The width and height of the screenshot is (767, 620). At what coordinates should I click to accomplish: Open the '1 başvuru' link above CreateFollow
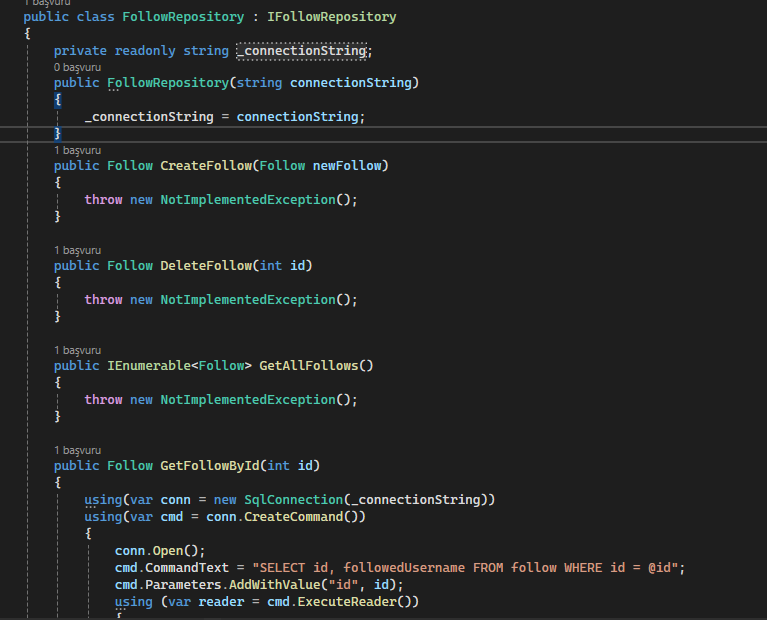tap(77, 150)
